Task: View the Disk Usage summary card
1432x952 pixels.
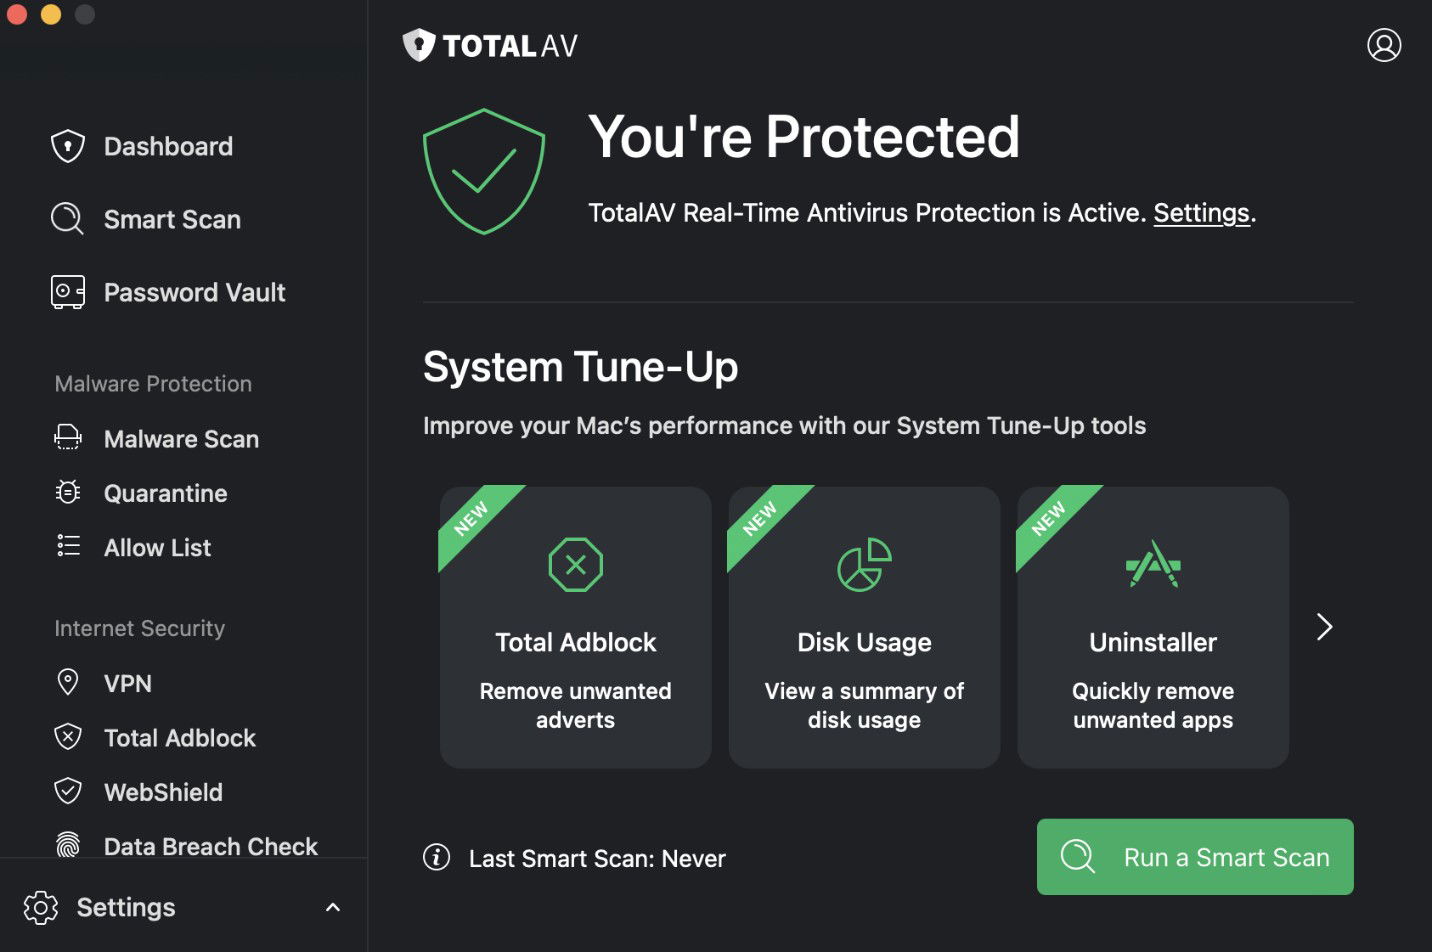Action: coord(864,627)
